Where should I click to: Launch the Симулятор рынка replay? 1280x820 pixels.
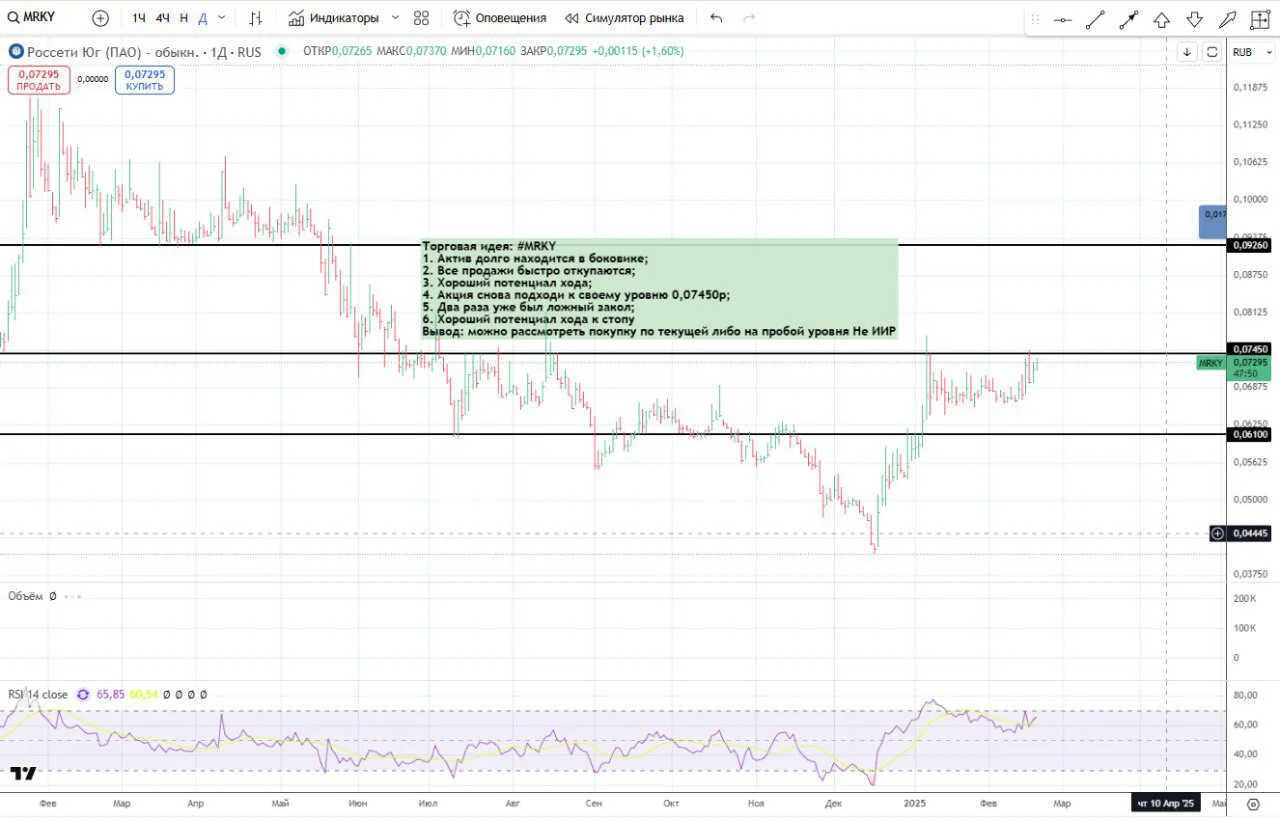coord(625,18)
